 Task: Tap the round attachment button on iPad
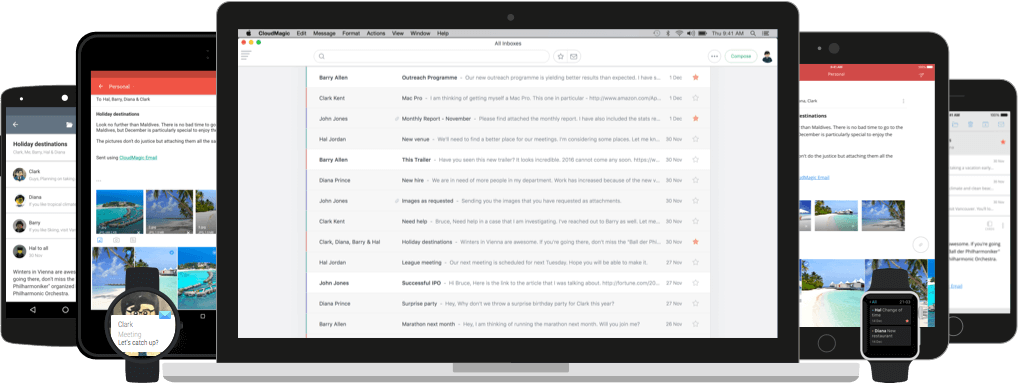pos(920,244)
